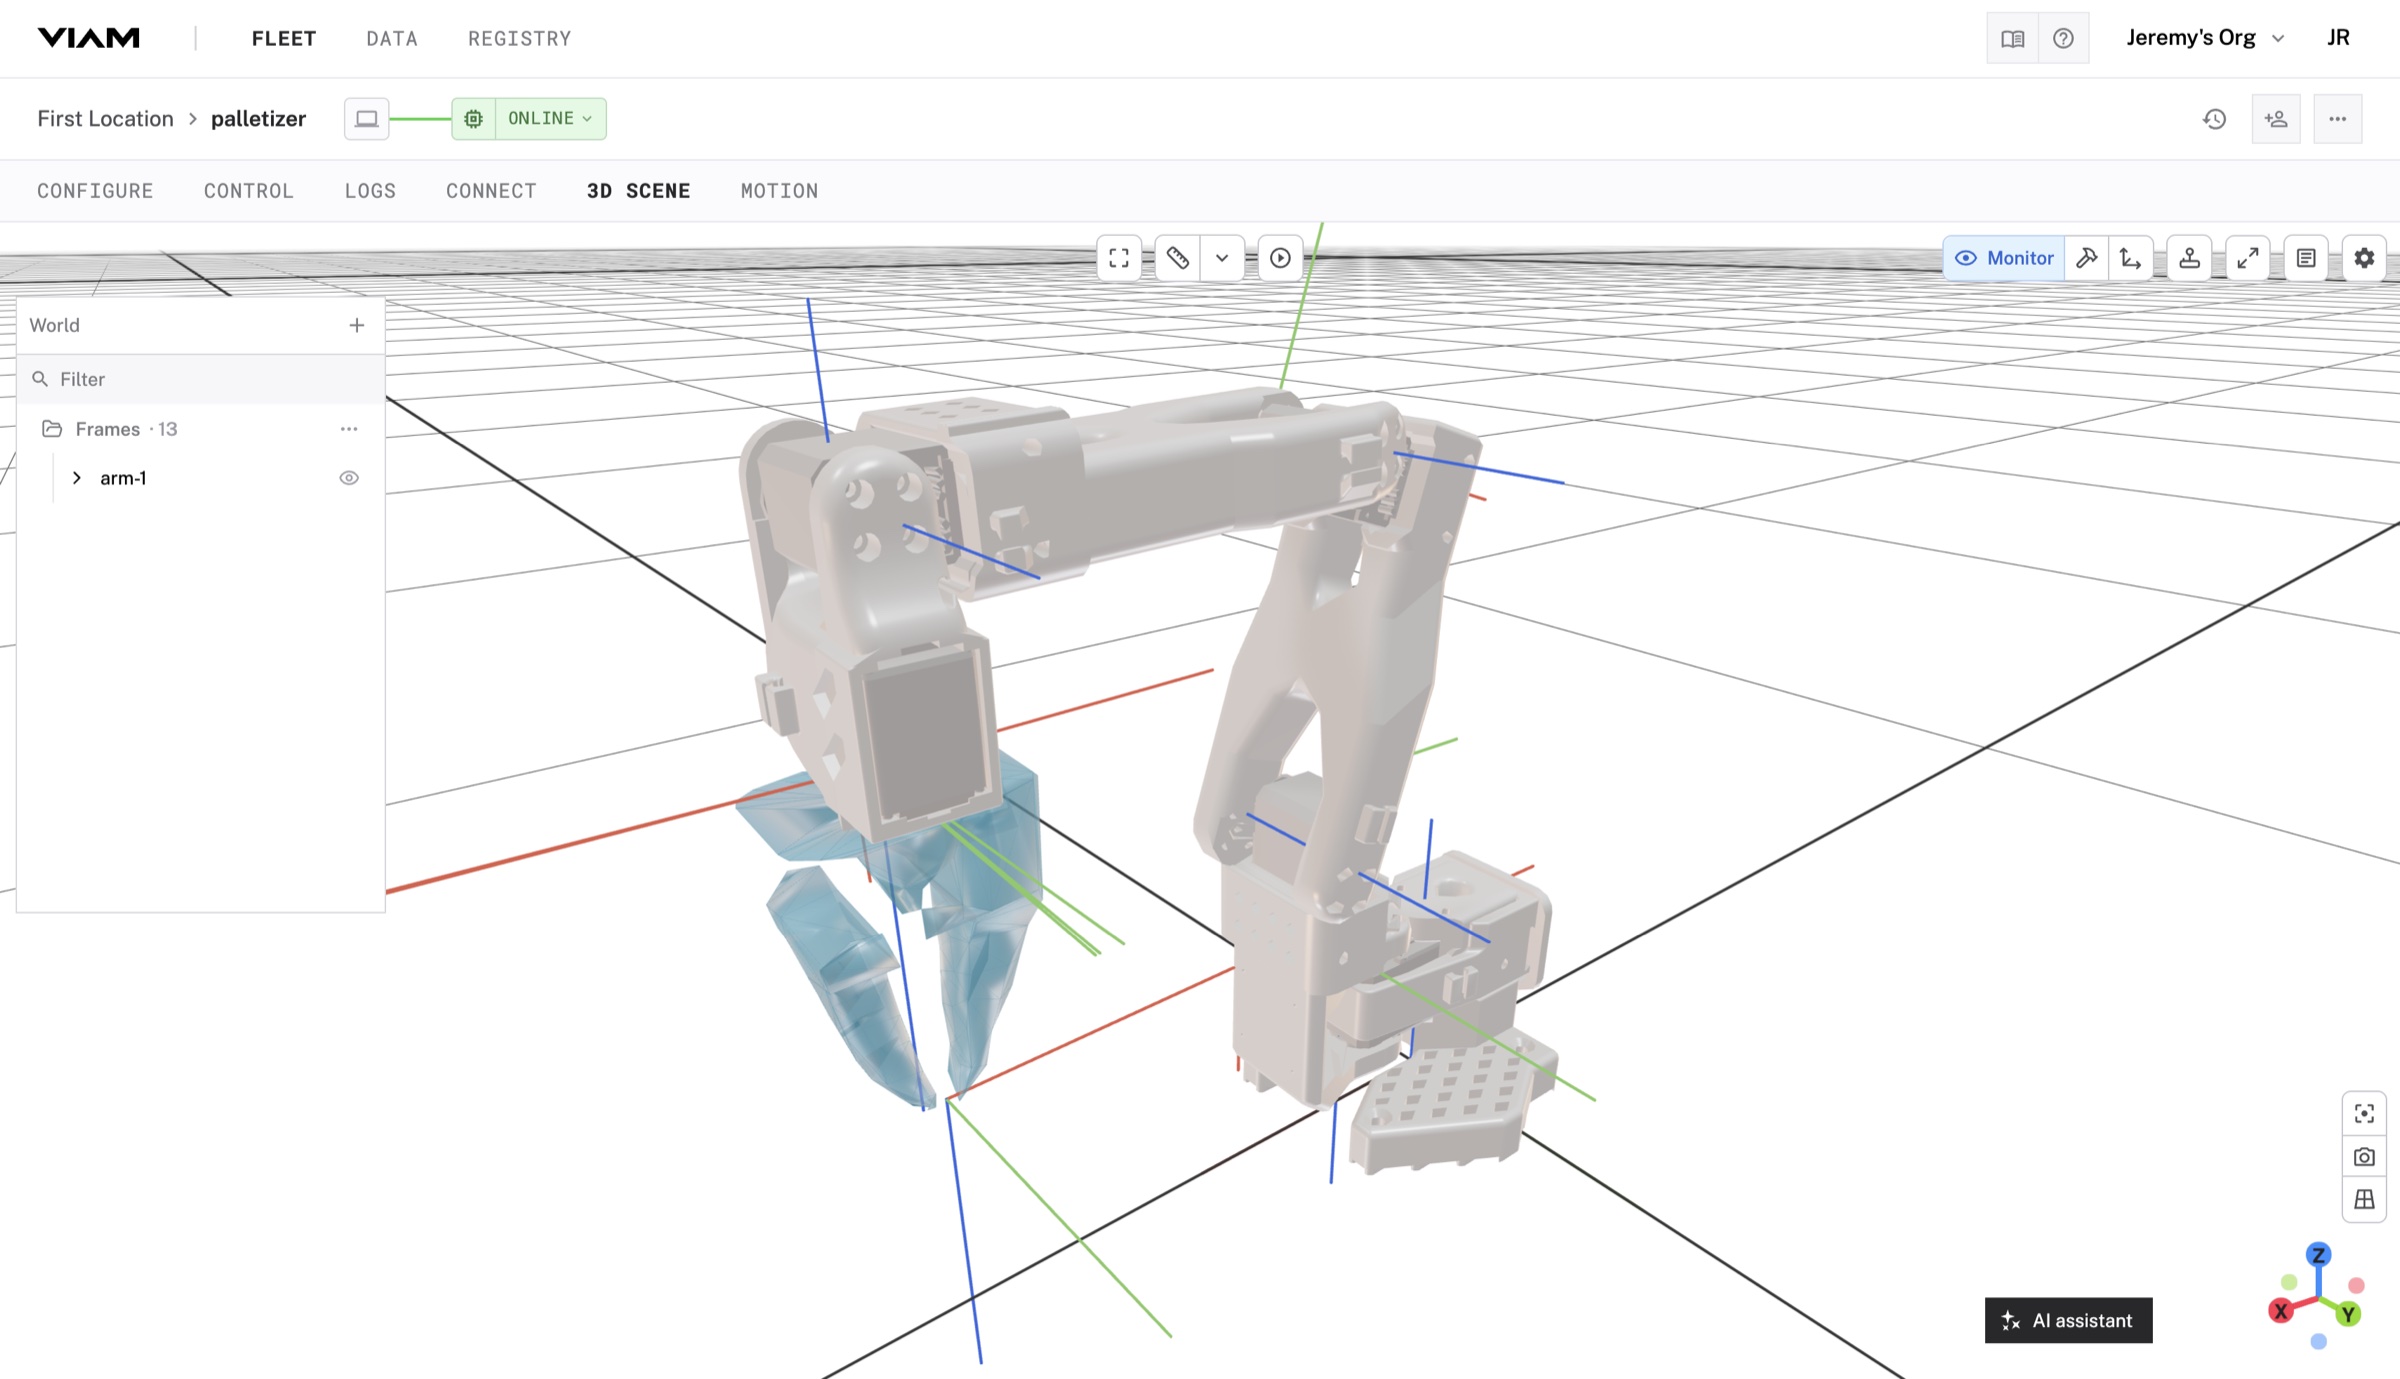Open the notes panel icon

pos(2306,258)
